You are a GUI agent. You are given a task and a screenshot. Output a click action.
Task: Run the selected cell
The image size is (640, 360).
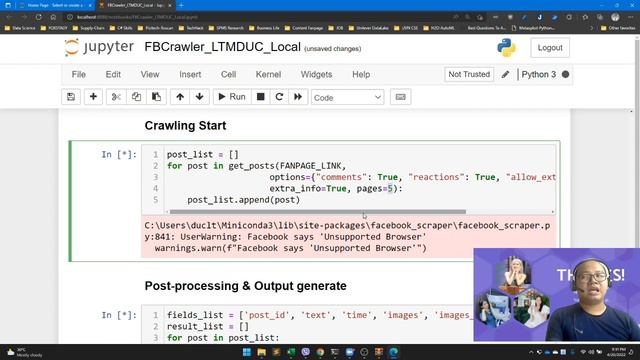232,97
